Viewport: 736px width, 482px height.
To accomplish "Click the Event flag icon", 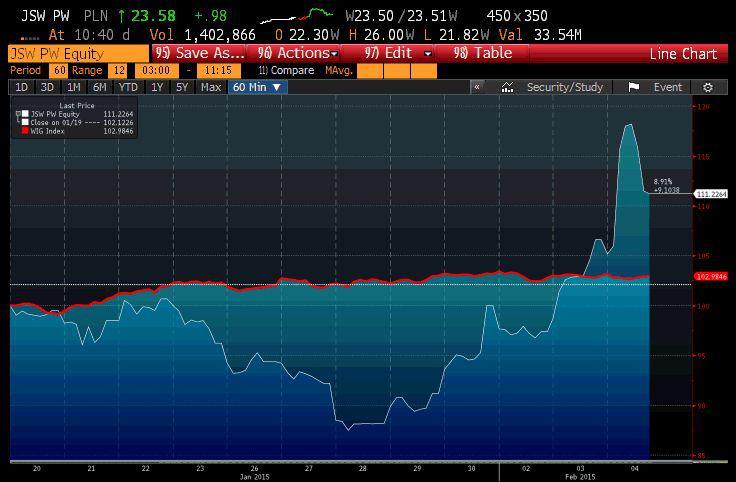I will click(634, 87).
